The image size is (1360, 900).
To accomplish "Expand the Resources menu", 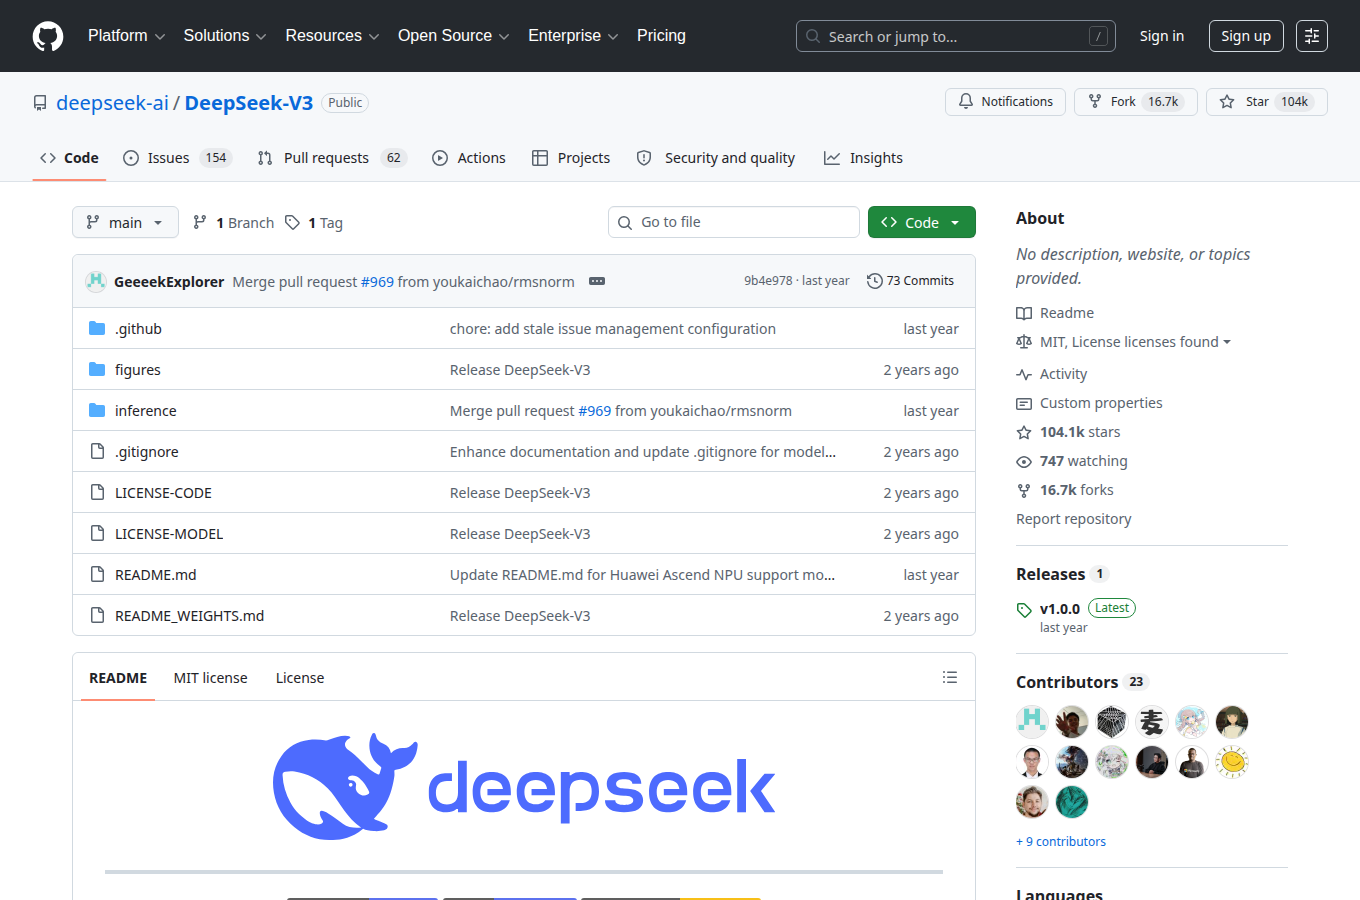I will point(332,36).
